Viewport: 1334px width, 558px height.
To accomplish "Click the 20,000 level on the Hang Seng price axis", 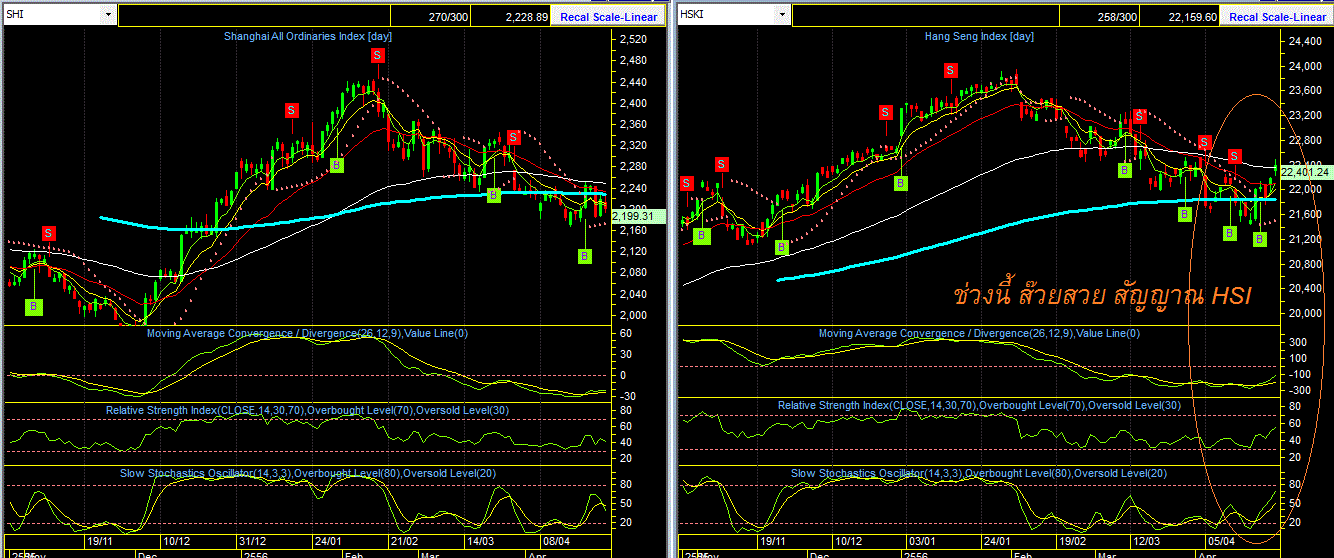I will coord(1306,313).
